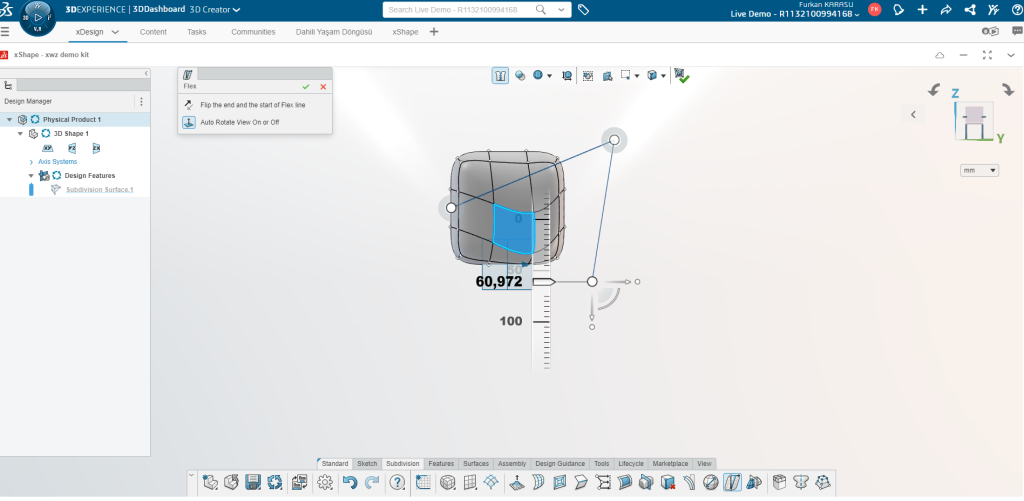Toggle the active Flex tool in toolbar
1024x501 pixels.
pos(732,482)
